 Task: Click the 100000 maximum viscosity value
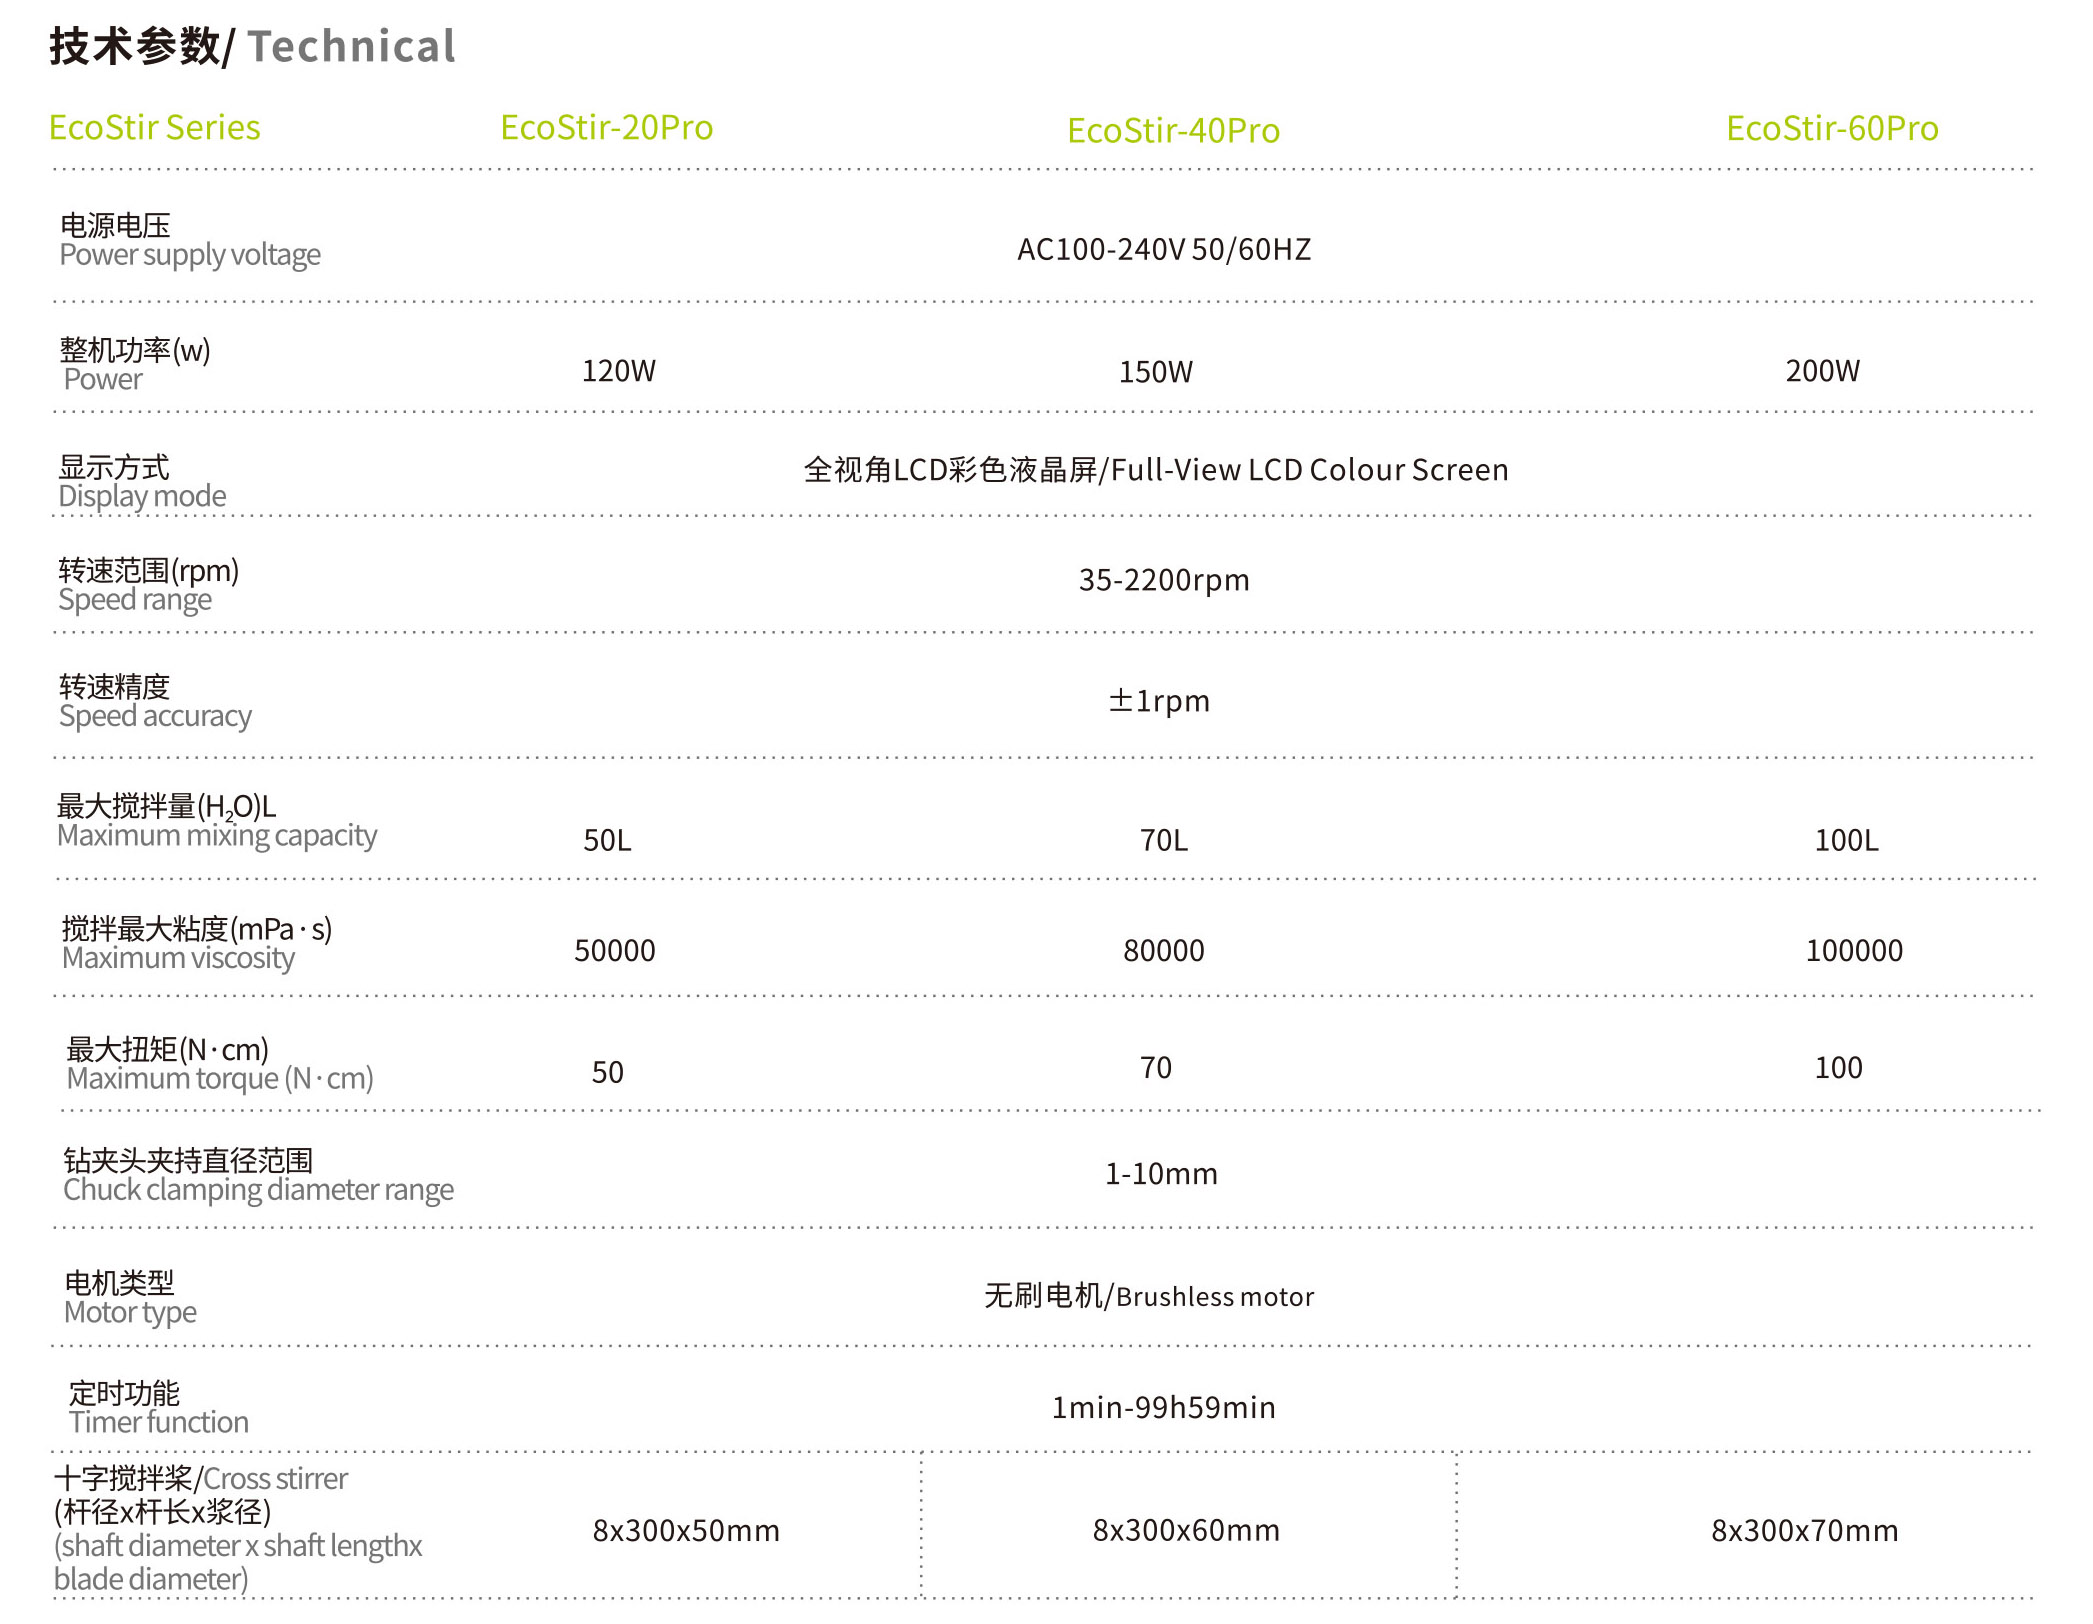click(1853, 950)
